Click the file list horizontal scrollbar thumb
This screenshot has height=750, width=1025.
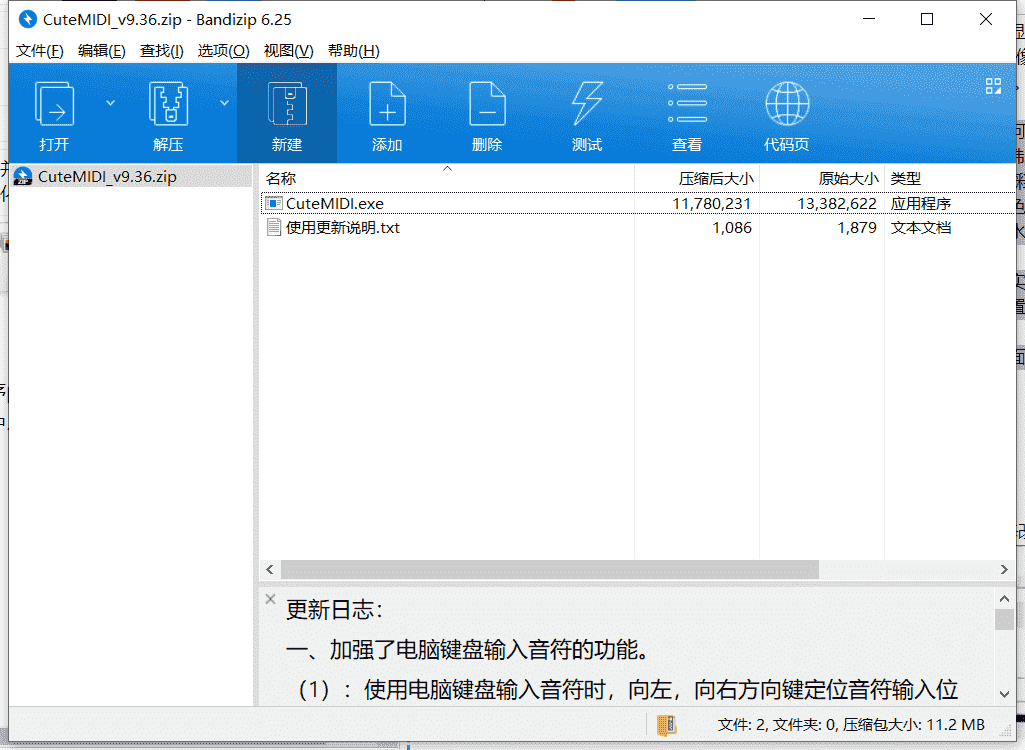tap(550, 570)
